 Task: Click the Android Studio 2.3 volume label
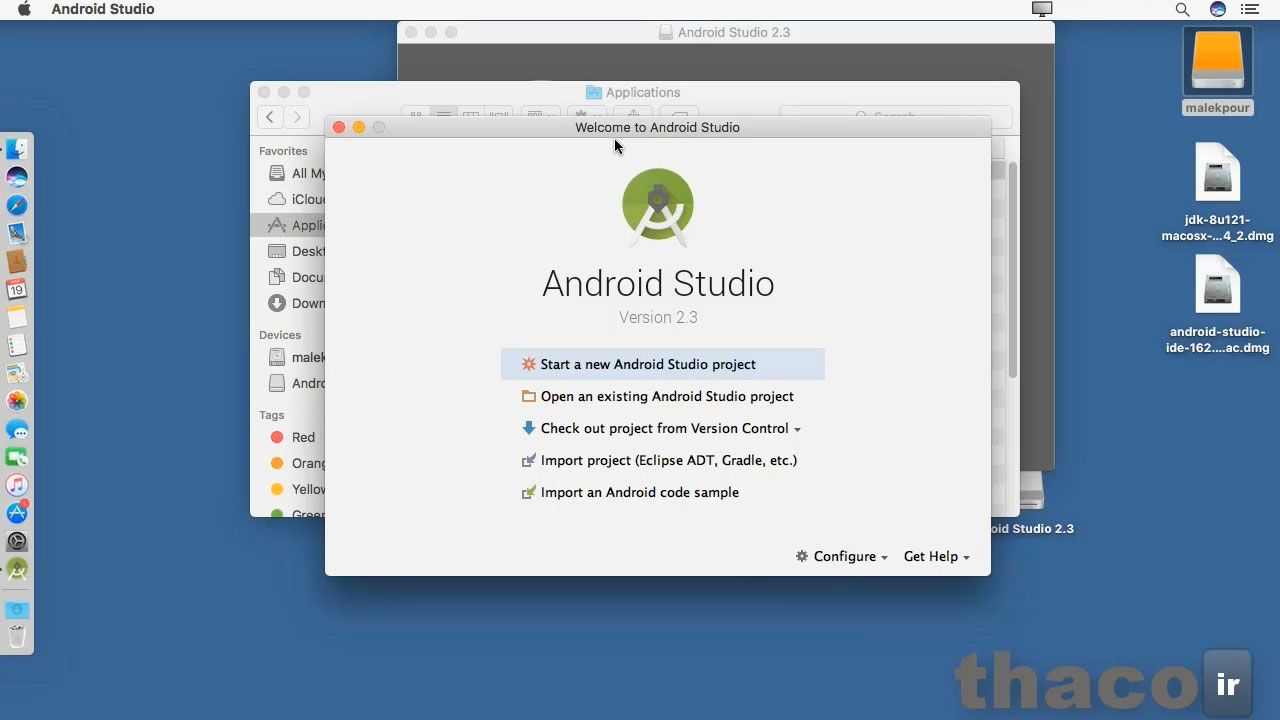tap(1033, 528)
